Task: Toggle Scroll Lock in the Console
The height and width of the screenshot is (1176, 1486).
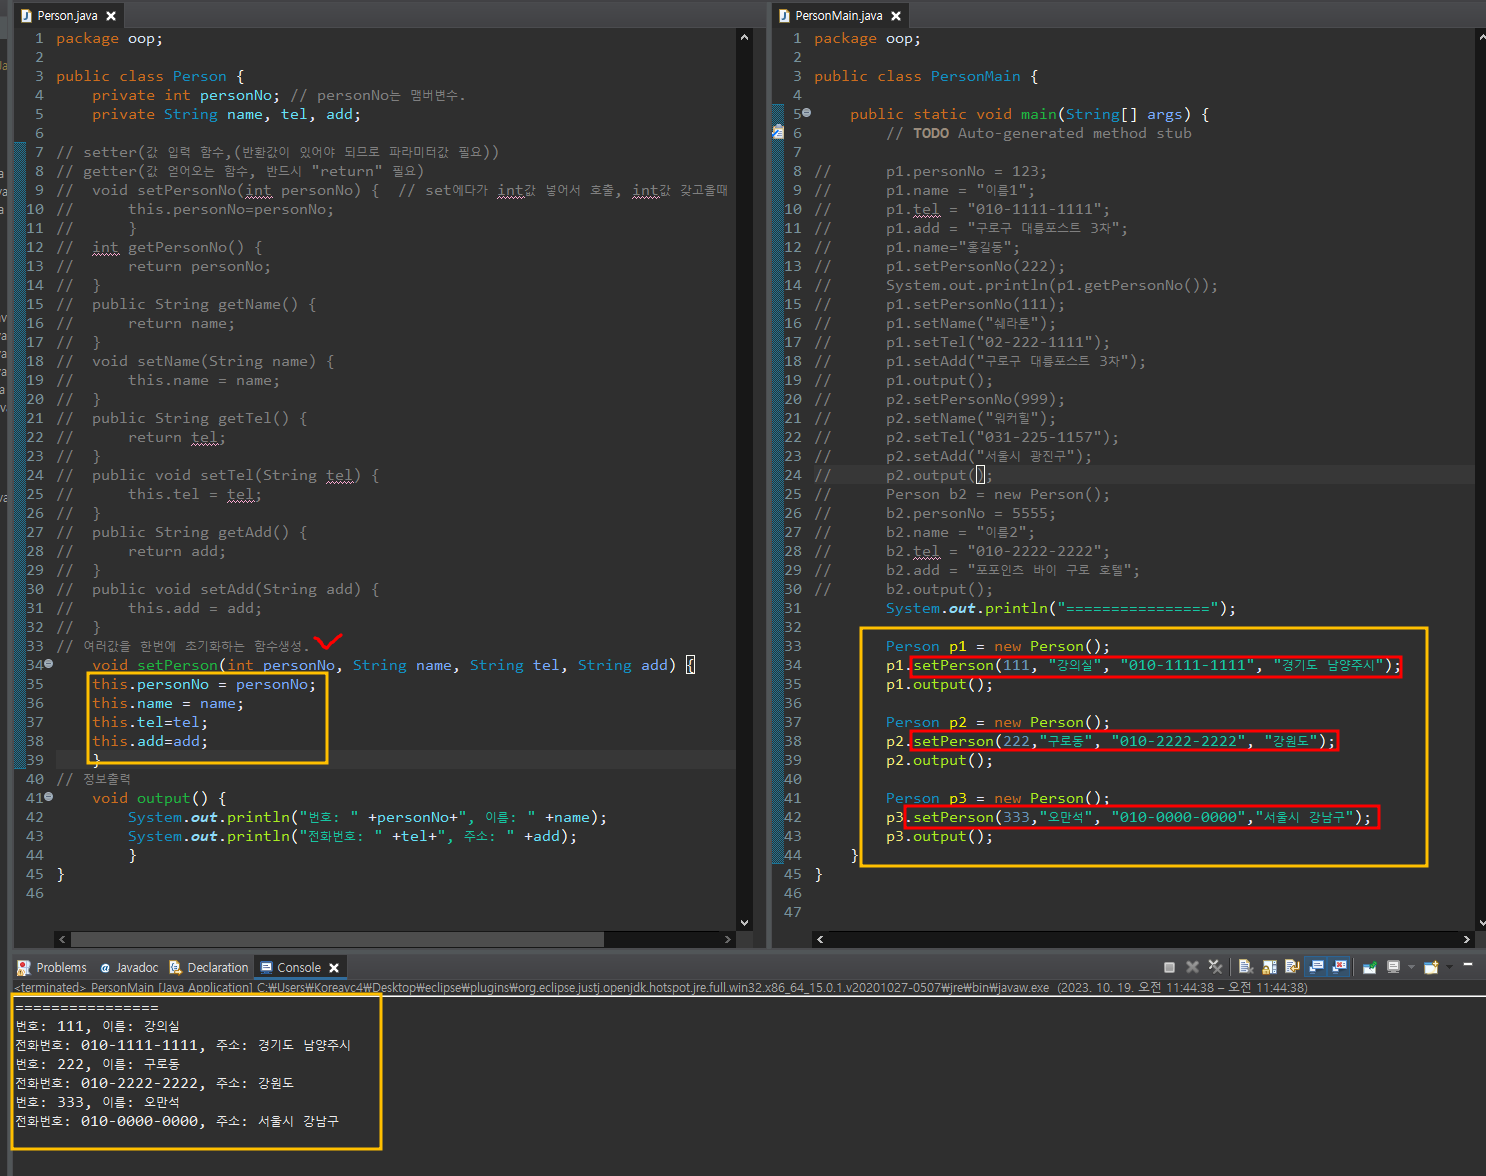Action: tap(1269, 967)
